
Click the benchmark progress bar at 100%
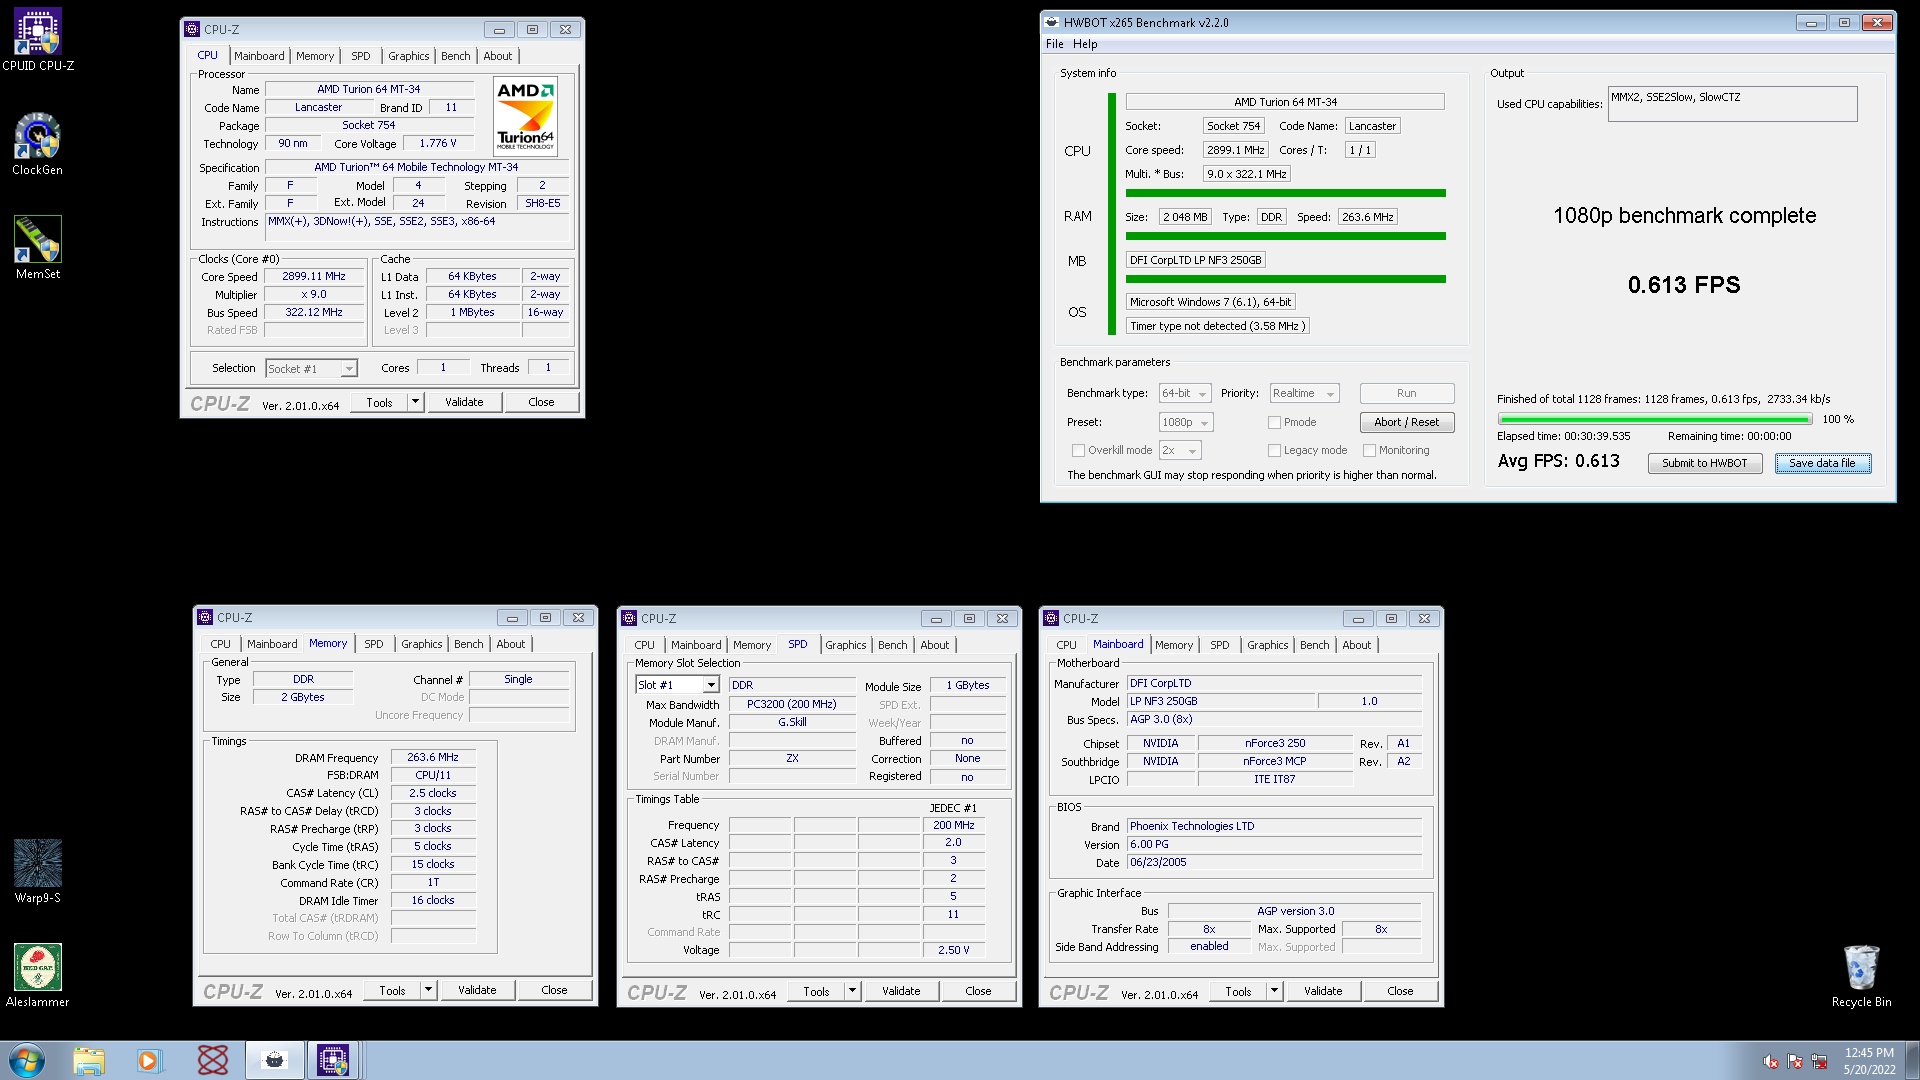coord(1655,419)
